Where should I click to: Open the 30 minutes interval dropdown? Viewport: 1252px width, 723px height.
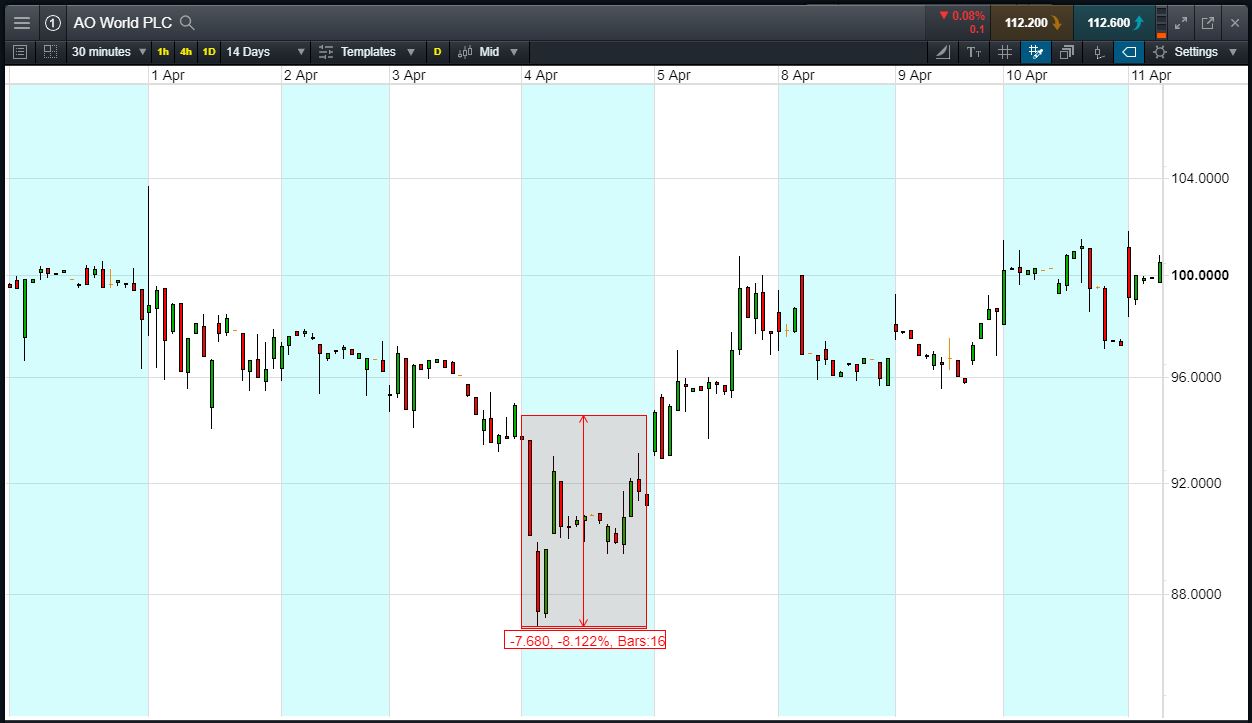point(109,51)
